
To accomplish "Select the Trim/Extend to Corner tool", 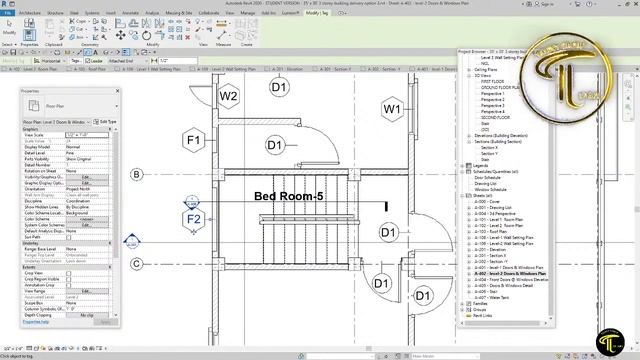I will pyautogui.click(x=161, y=36).
